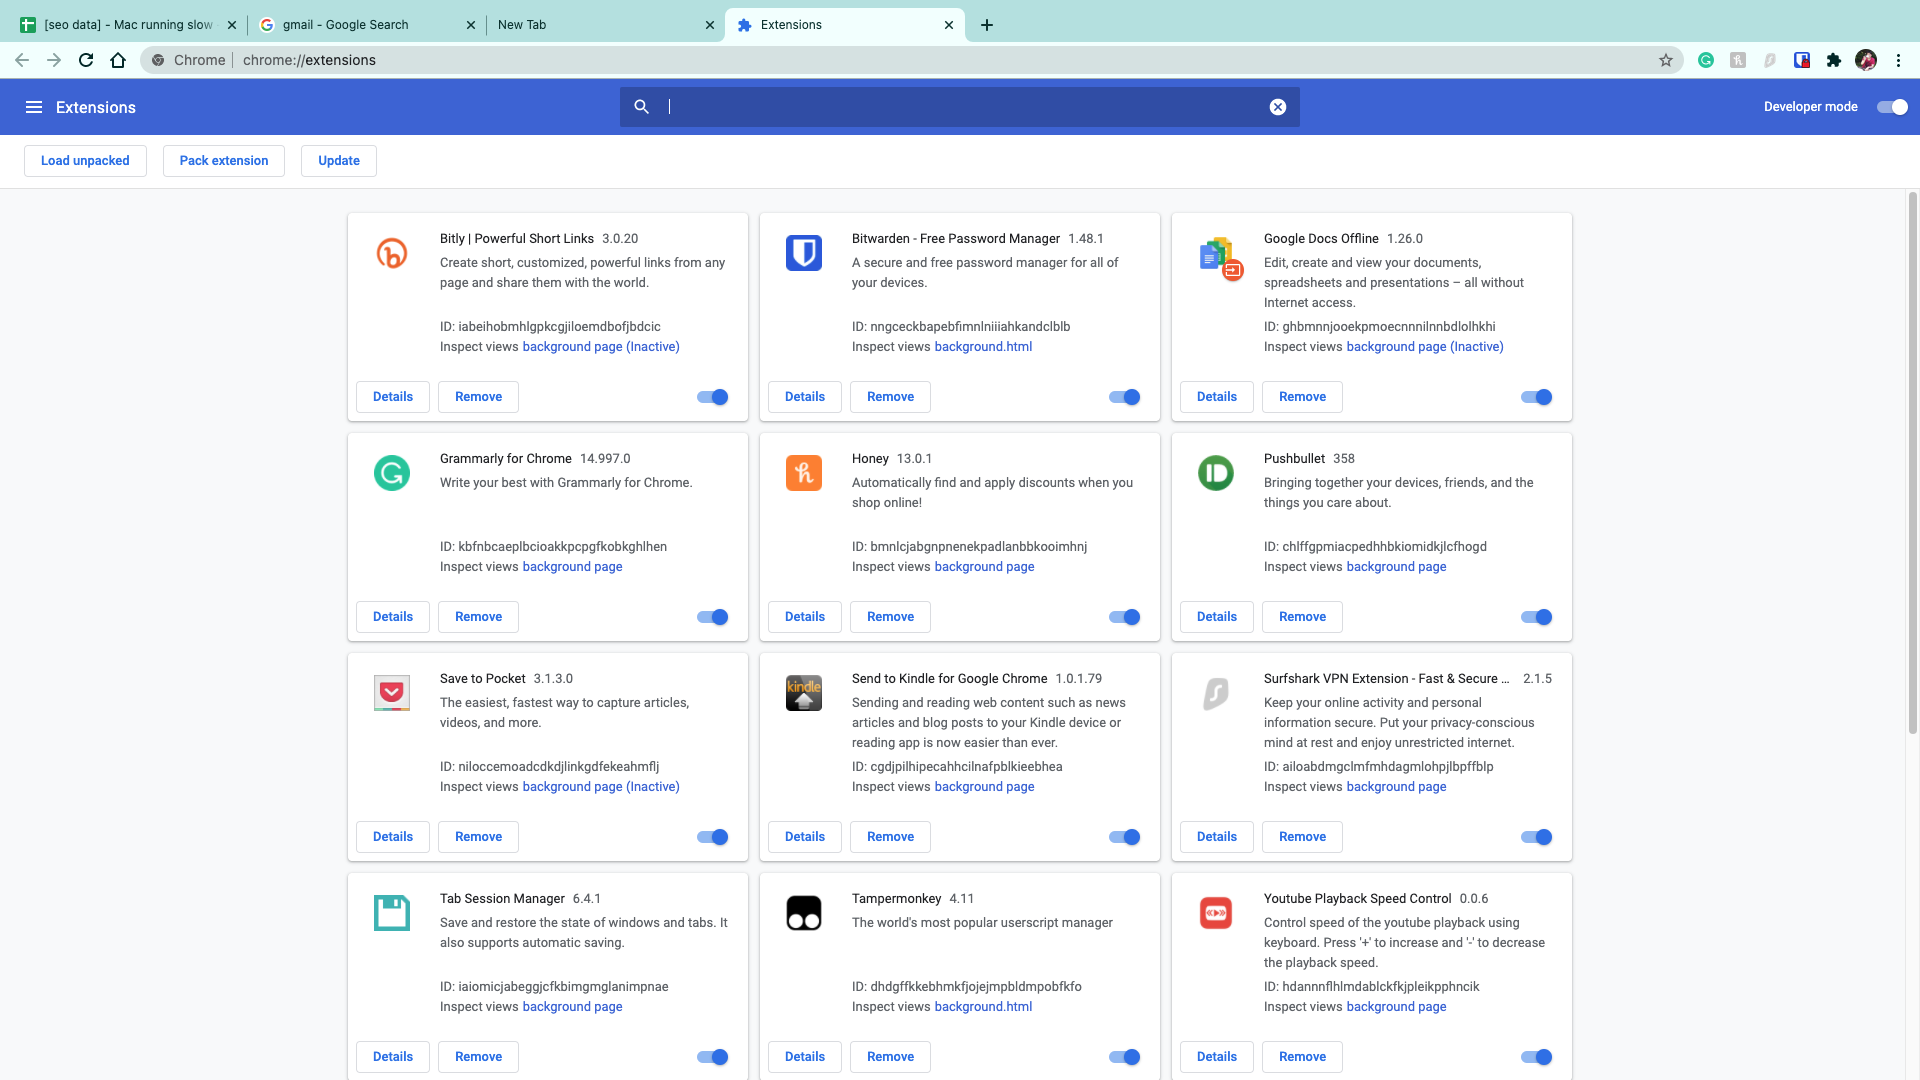Open a new tab with the plus button
Image resolution: width=1920 pixels, height=1080 pixels.
(x=987, y=25)
